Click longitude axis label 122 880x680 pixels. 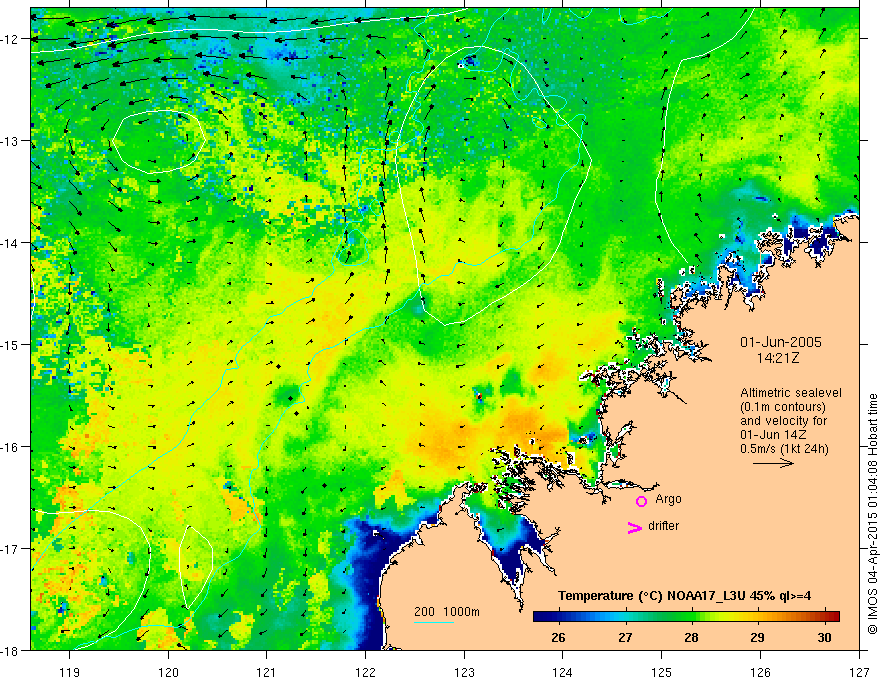coord(365,672)
